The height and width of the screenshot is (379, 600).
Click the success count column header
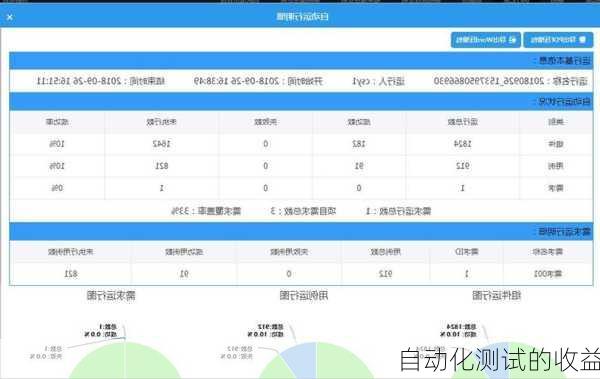point(359,122)
